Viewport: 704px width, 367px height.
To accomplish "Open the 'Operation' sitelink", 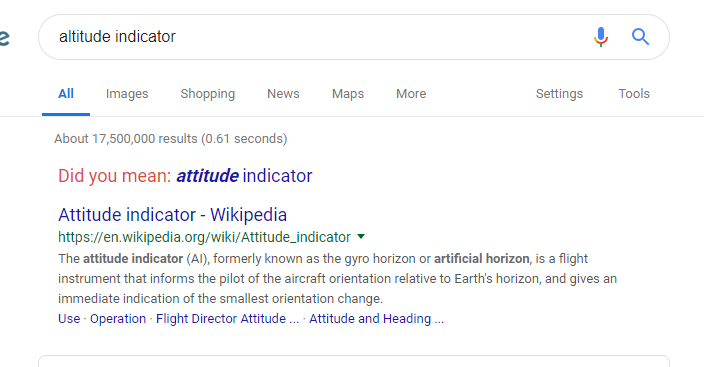I will 118,318.
